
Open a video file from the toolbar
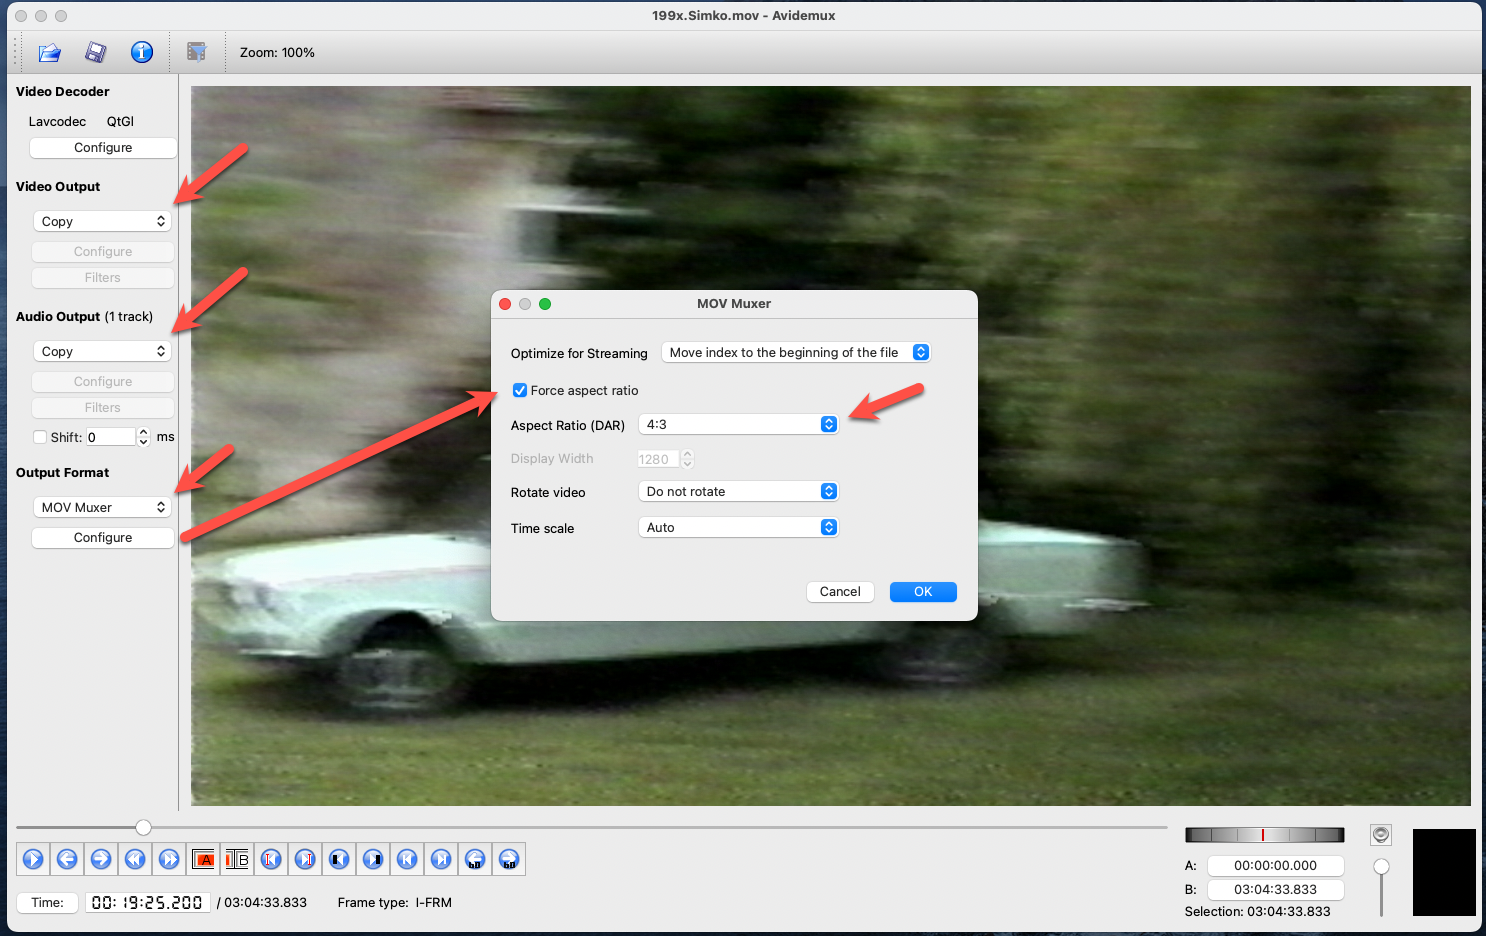pos(49,52)
